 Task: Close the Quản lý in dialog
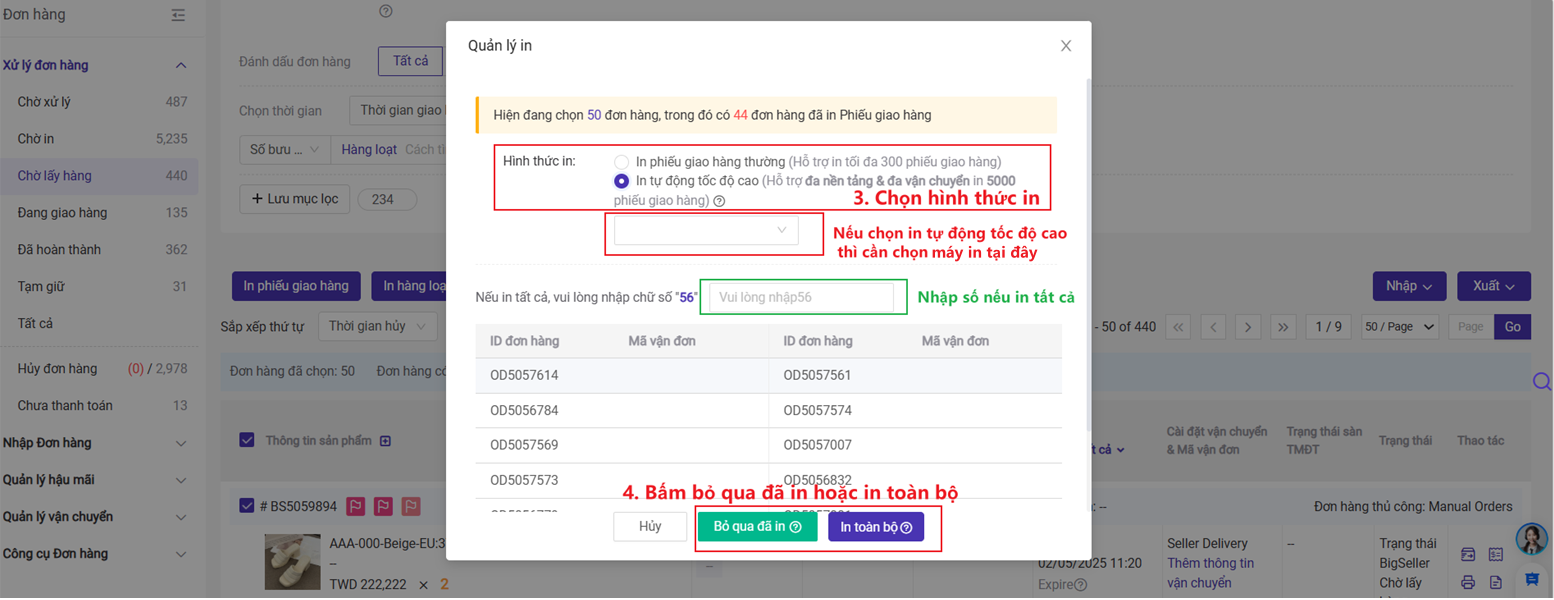point(1066,46)
